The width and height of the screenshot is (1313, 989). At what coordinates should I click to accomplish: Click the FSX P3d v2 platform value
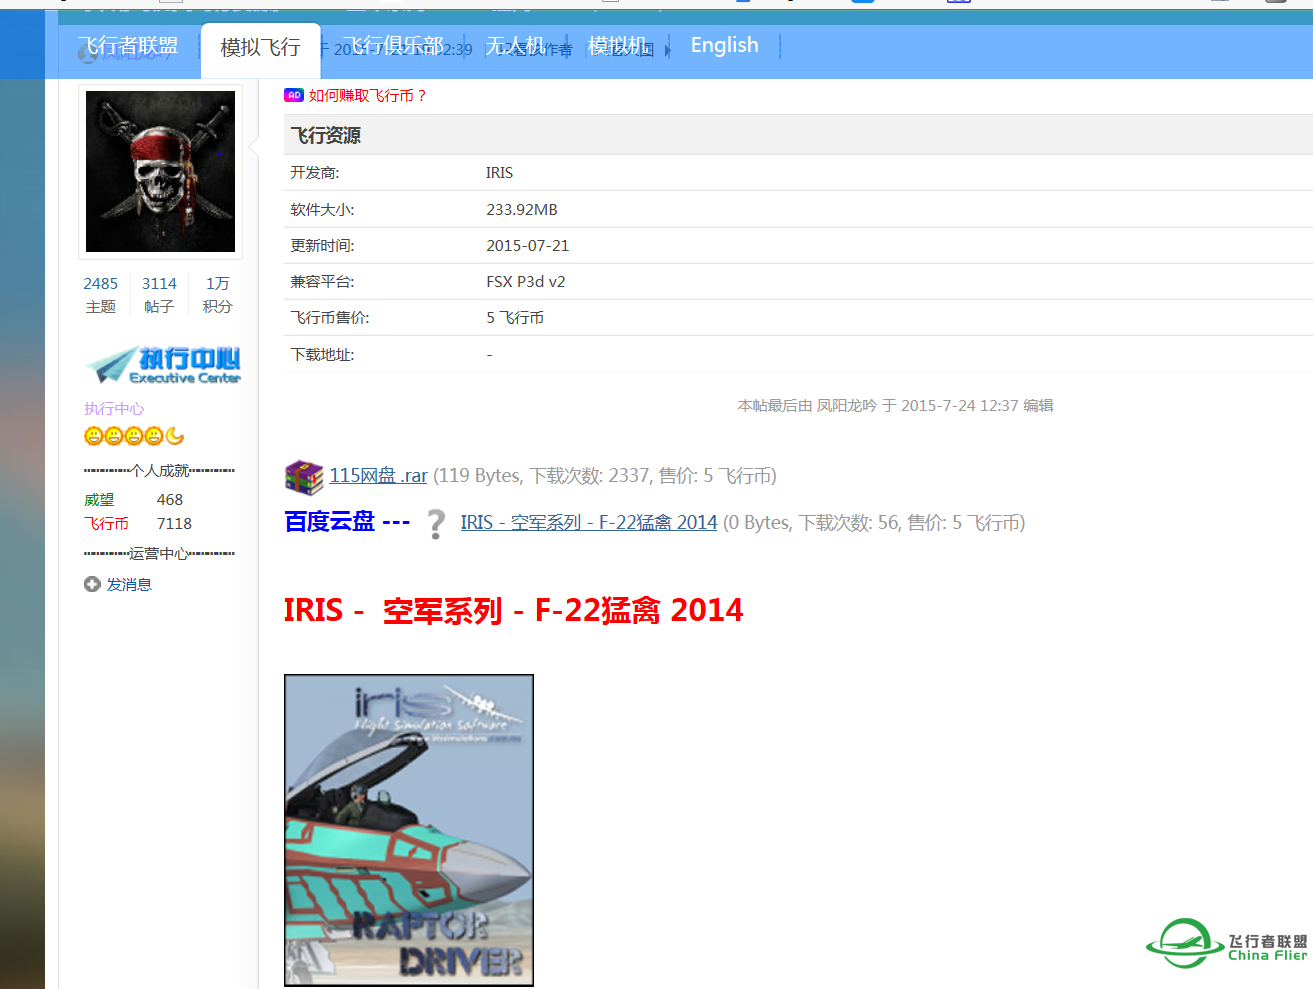pos(526,281)
